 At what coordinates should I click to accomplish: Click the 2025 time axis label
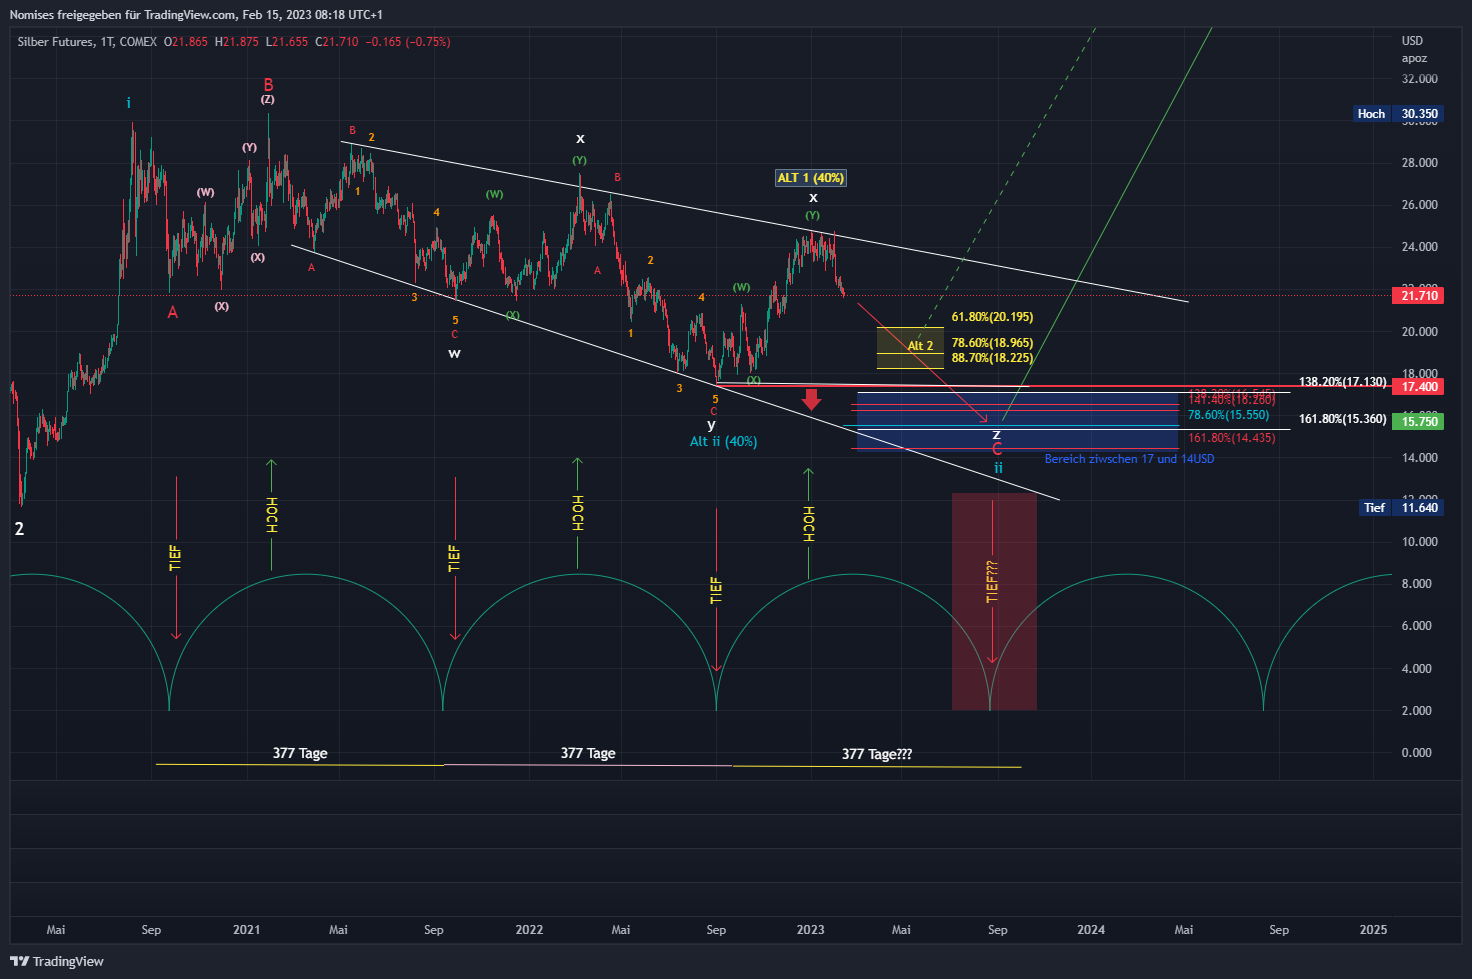point(1373,930)
